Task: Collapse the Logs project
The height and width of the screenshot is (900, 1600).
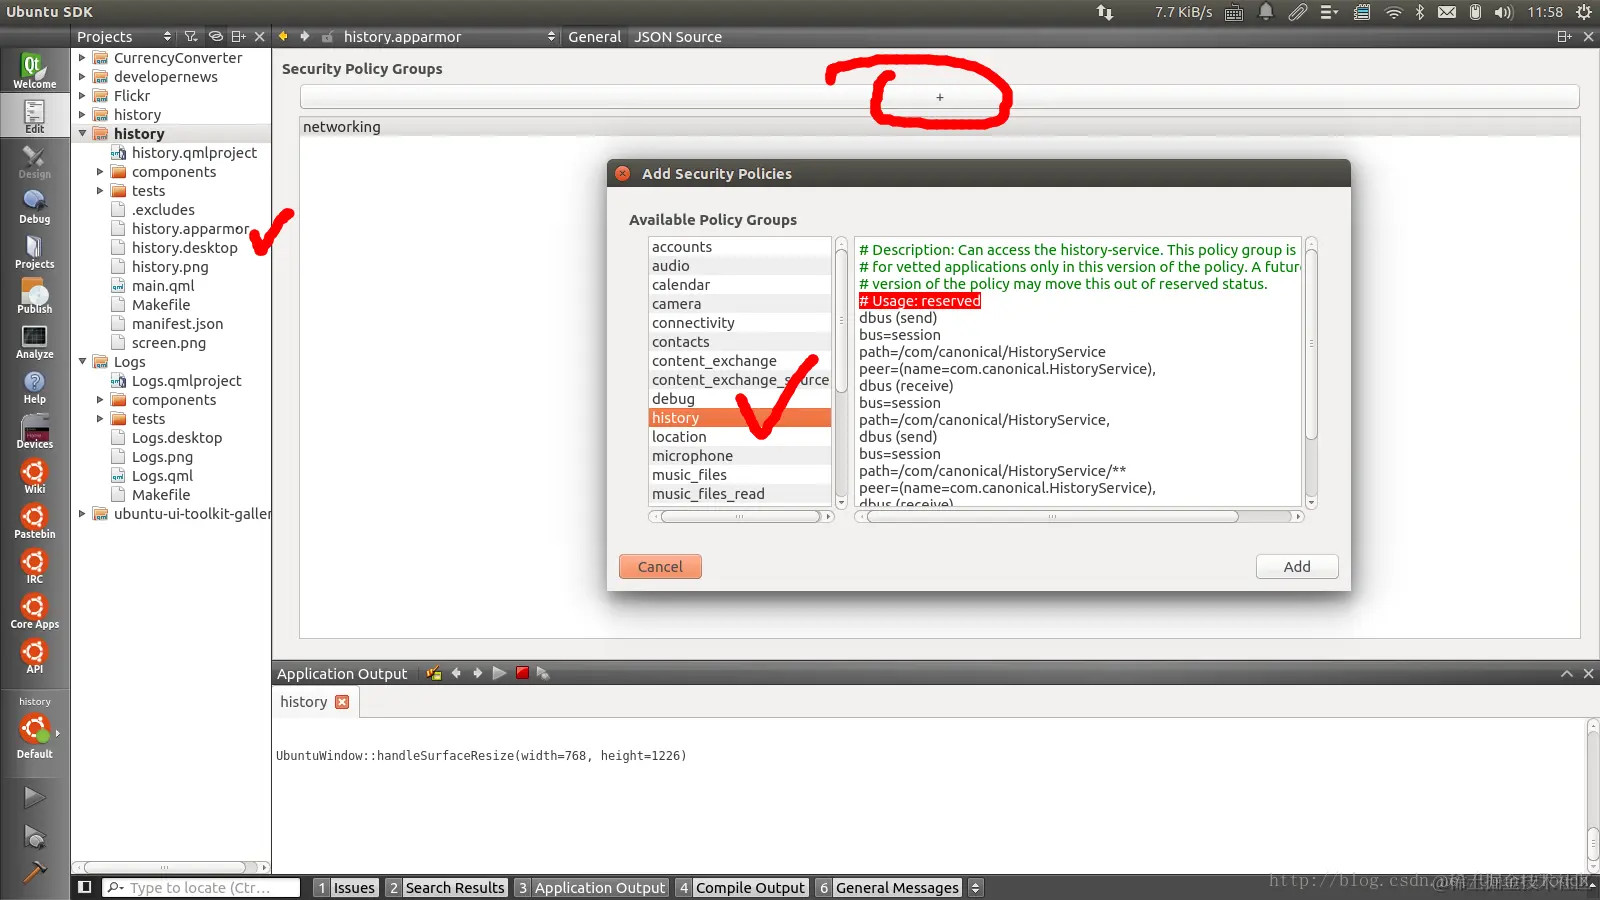Action: (82, 362)
